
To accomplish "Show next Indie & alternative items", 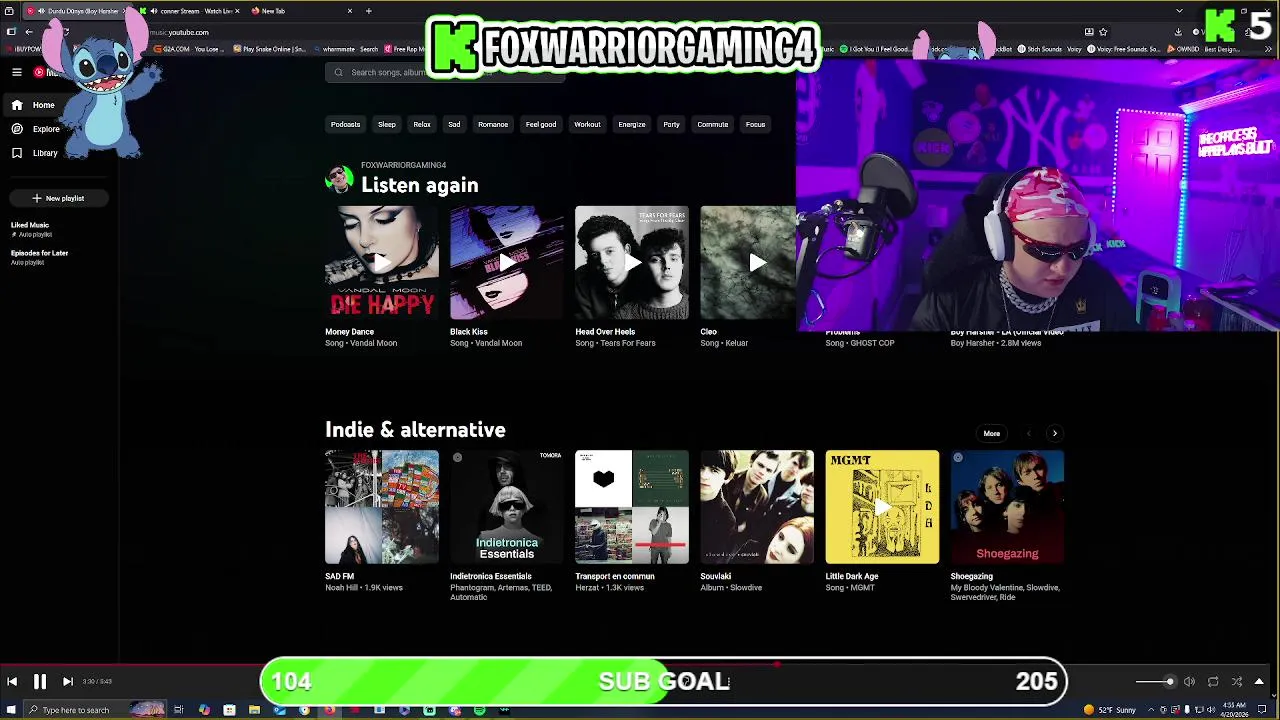I will pos(1055,434).
